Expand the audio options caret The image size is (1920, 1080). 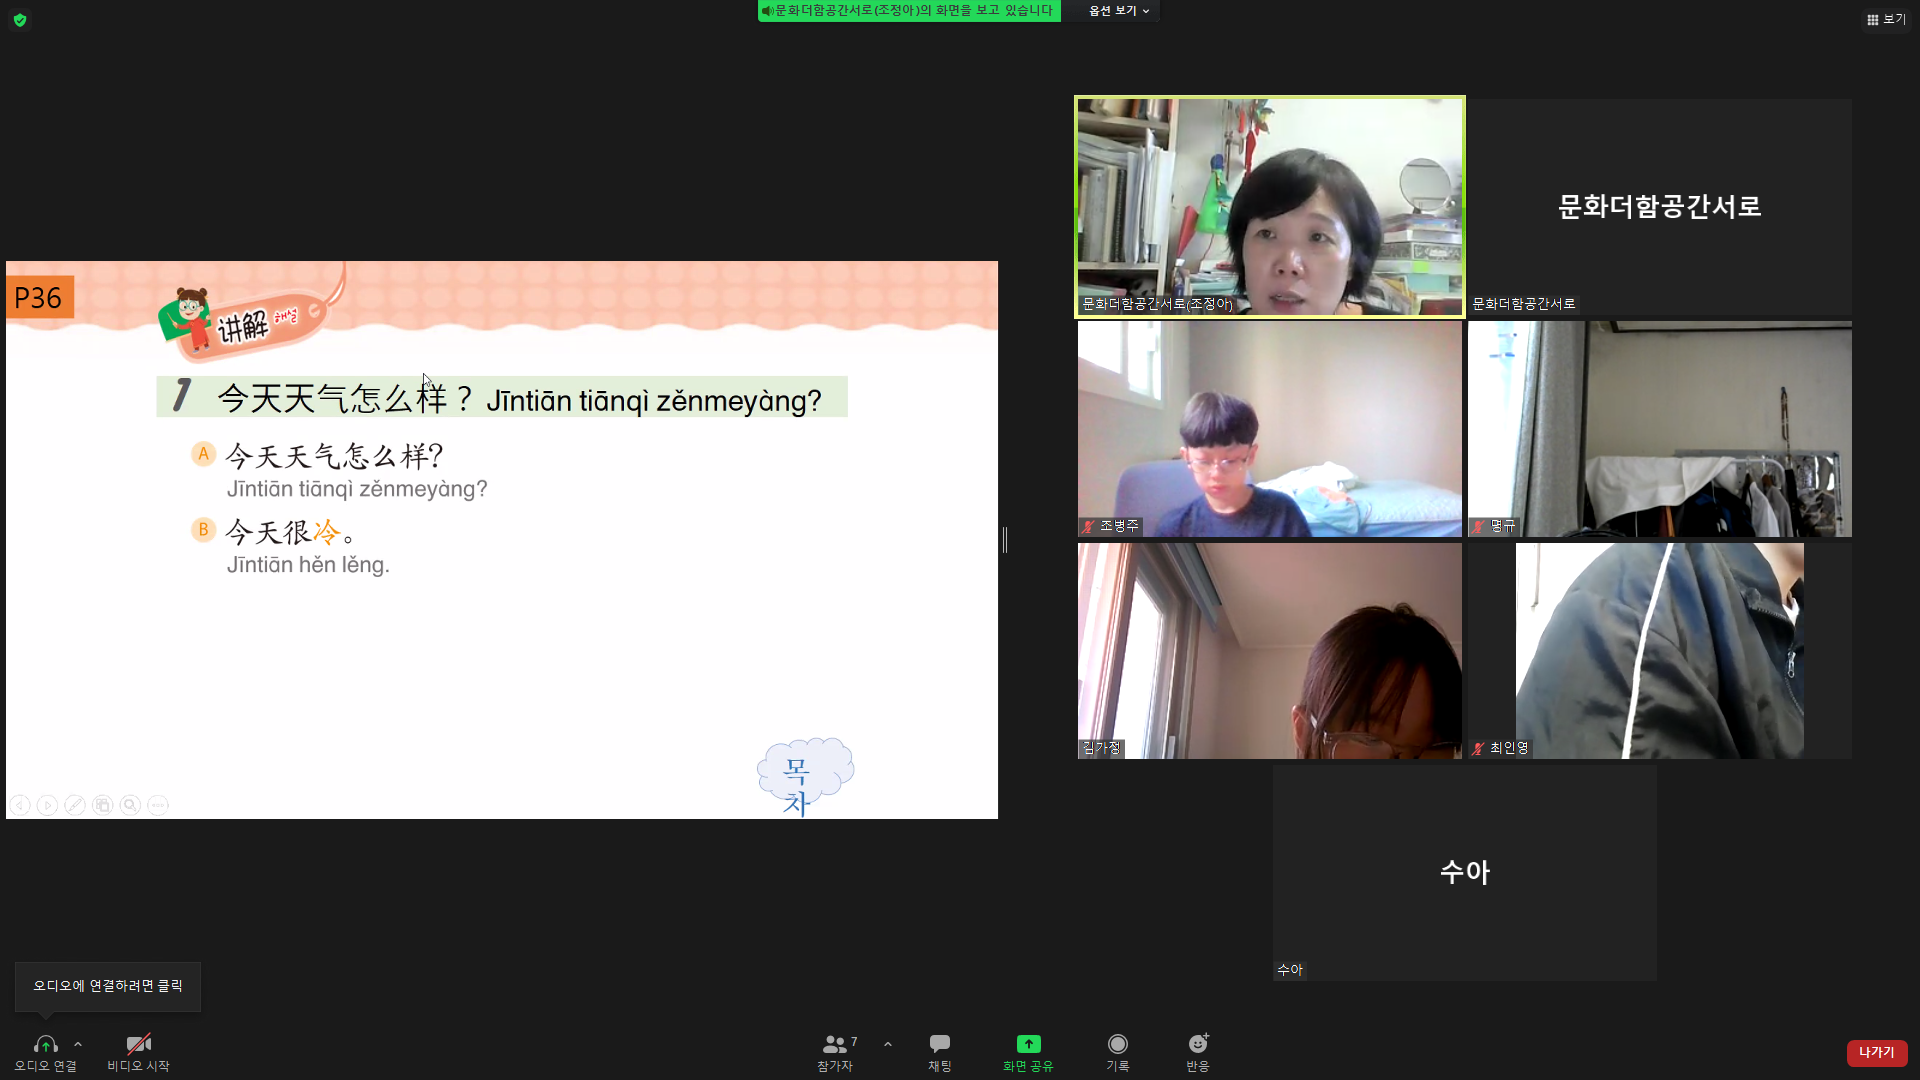(78, 1044)
